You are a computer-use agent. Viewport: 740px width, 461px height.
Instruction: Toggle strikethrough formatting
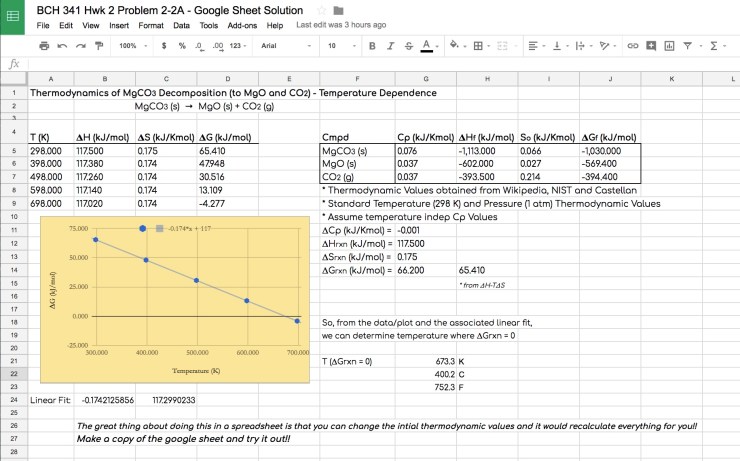(x=409, y=46)
